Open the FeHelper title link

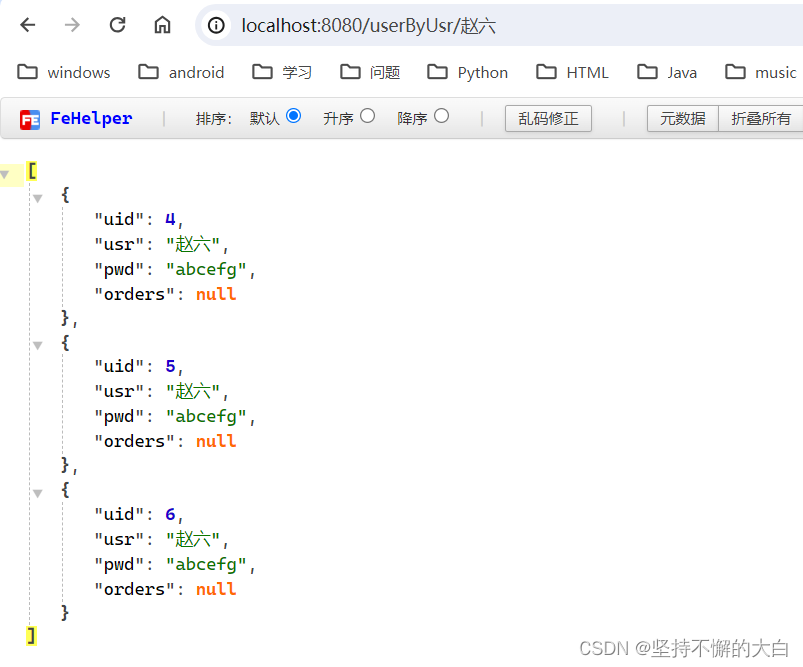pyautogui.click(x=91, y=118)
